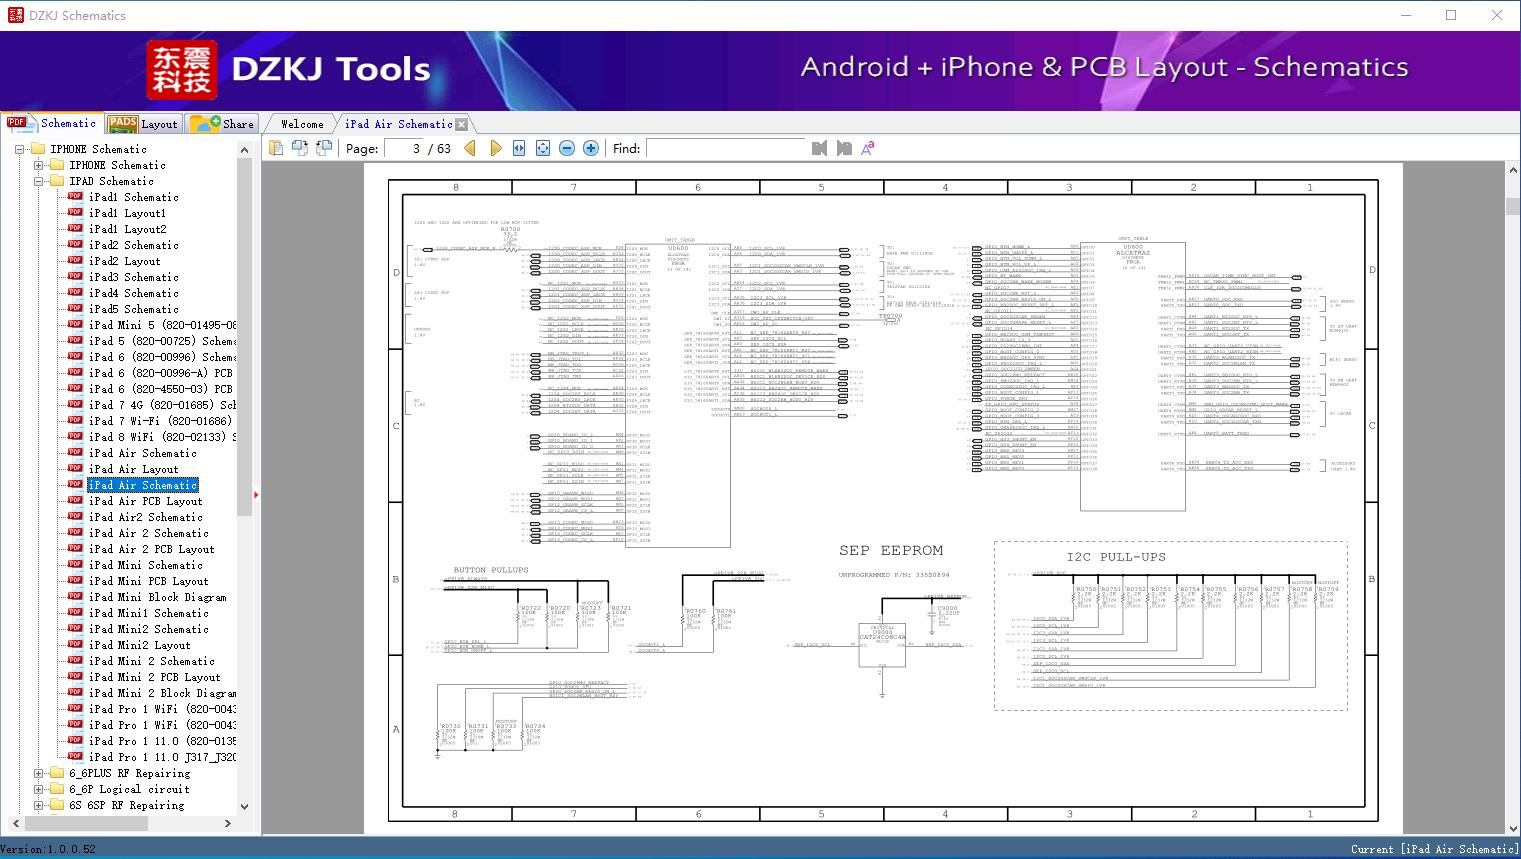The image size is (1521, 859).
Task: Zoom out using the minus magnifier icon
Action: tap(566, 147)
